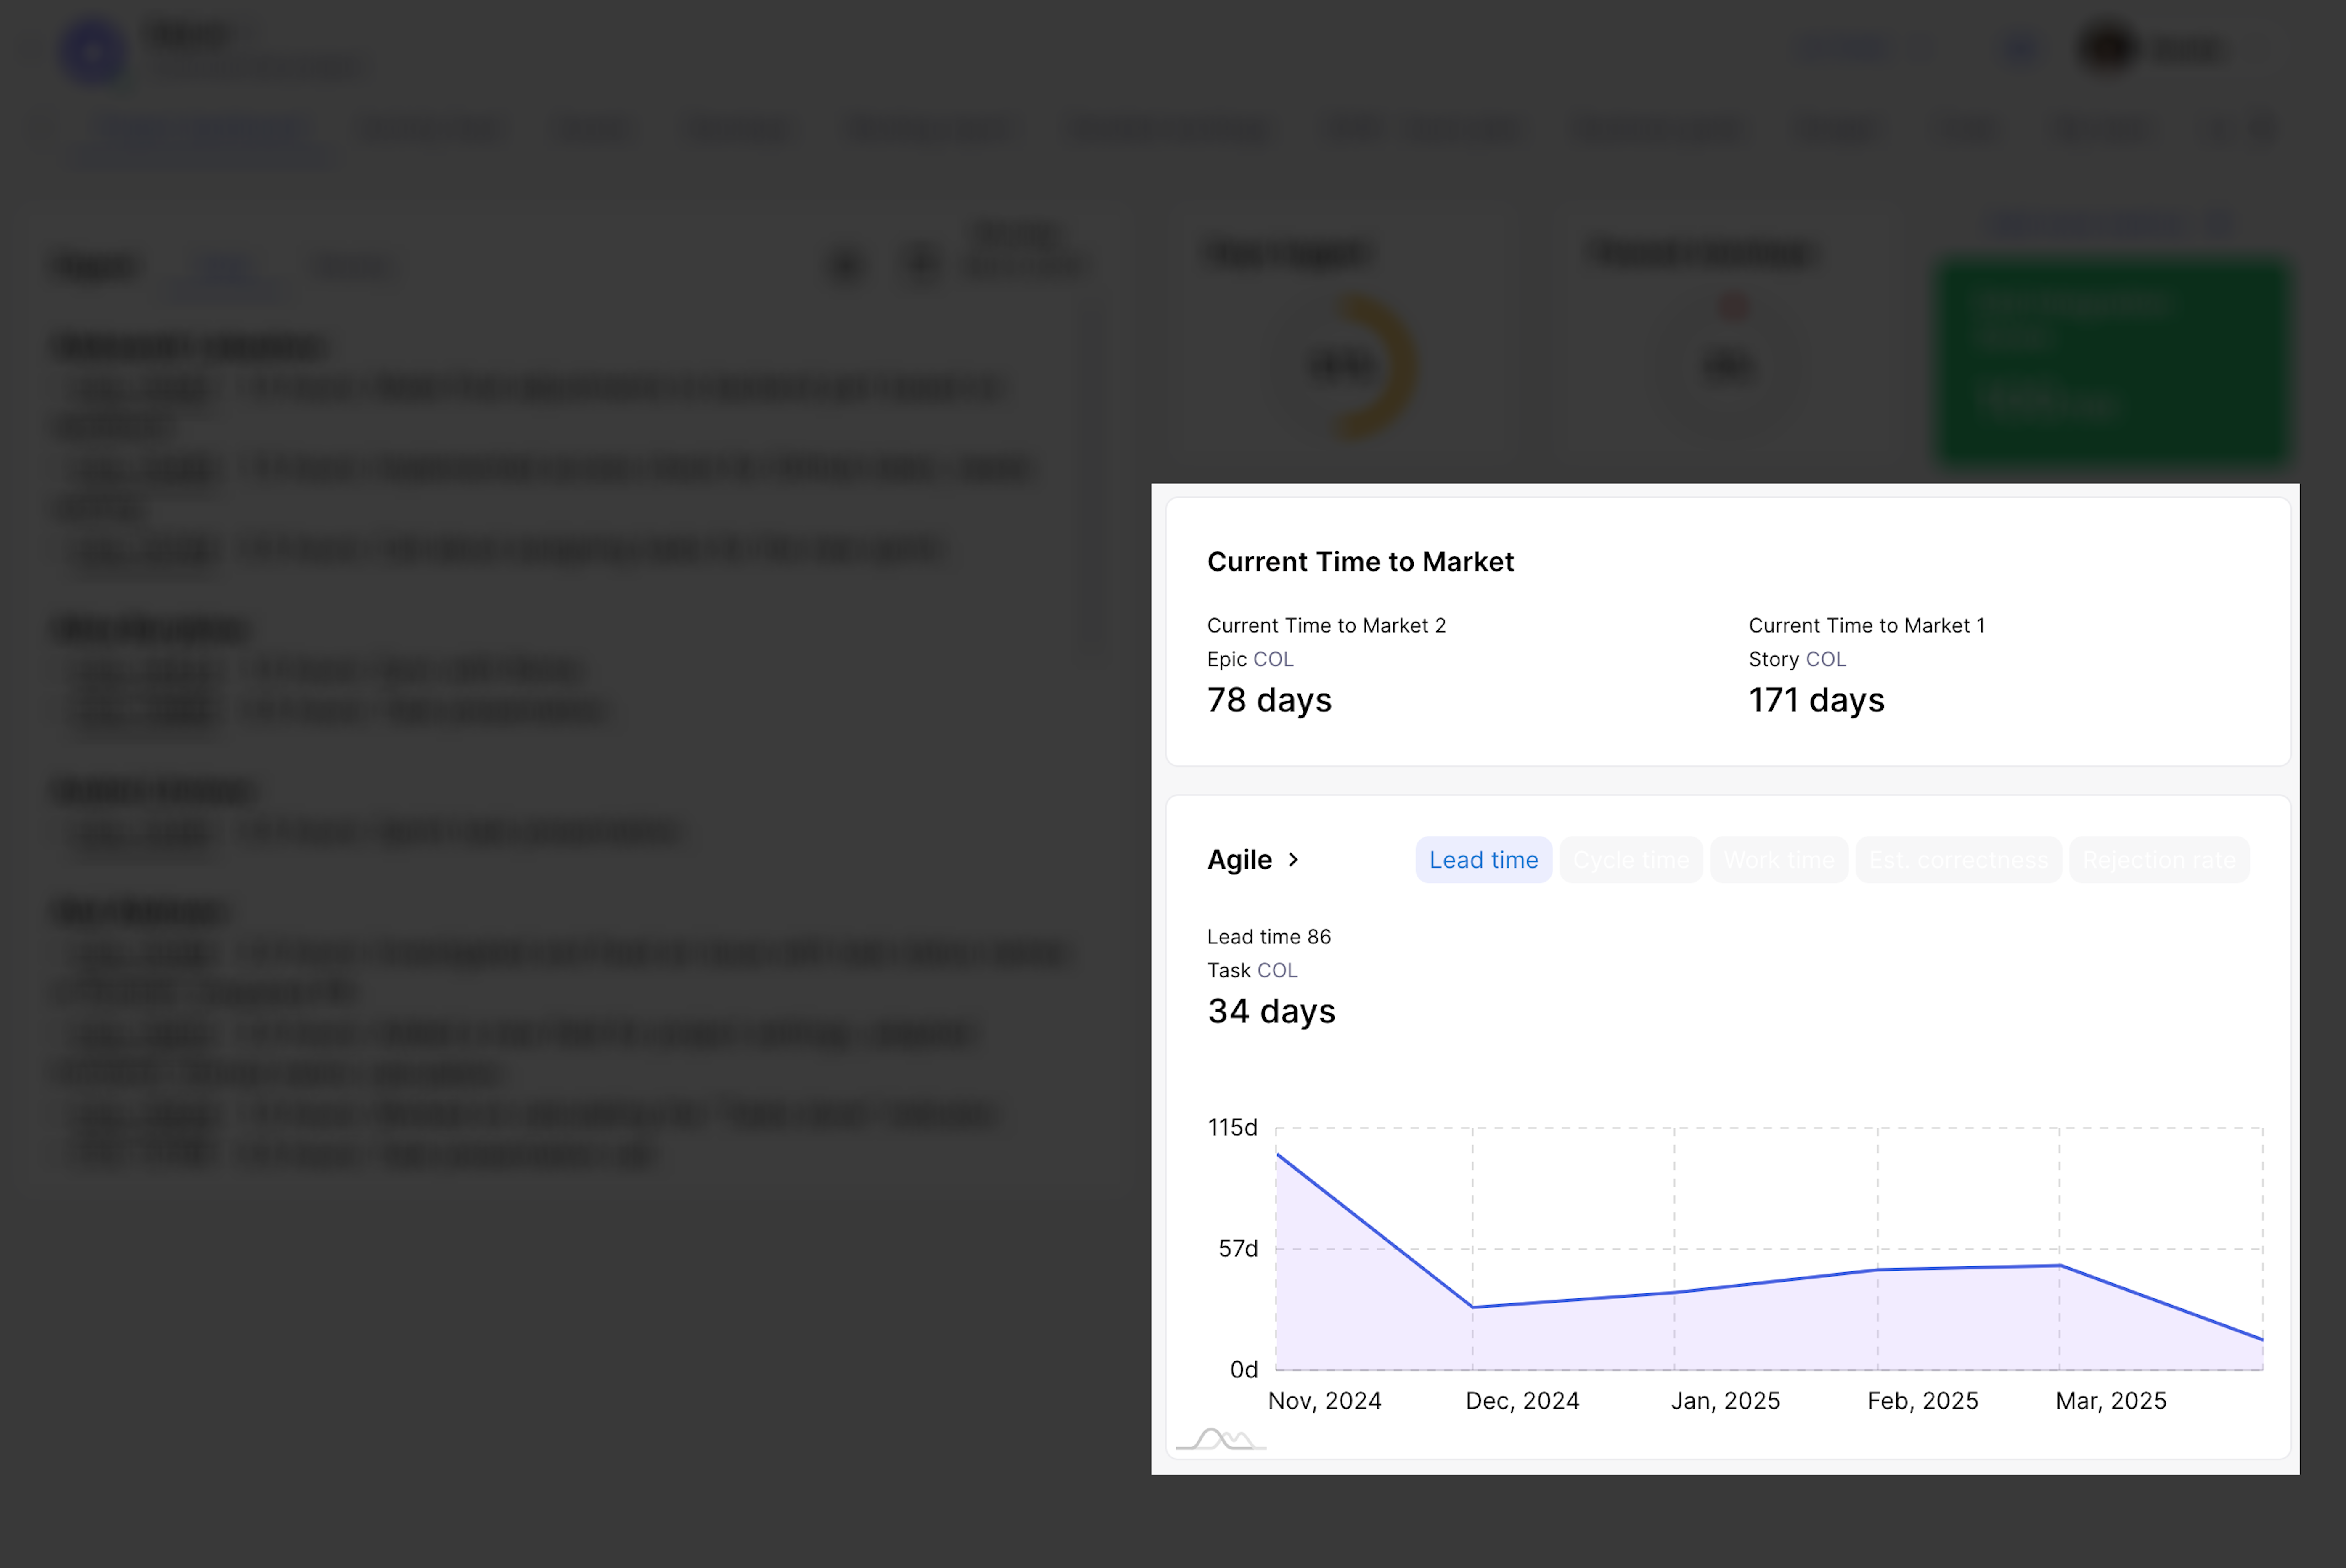
Task: Click the 'Current Time to Market 1' label
Action: [x=1867, y=625]
